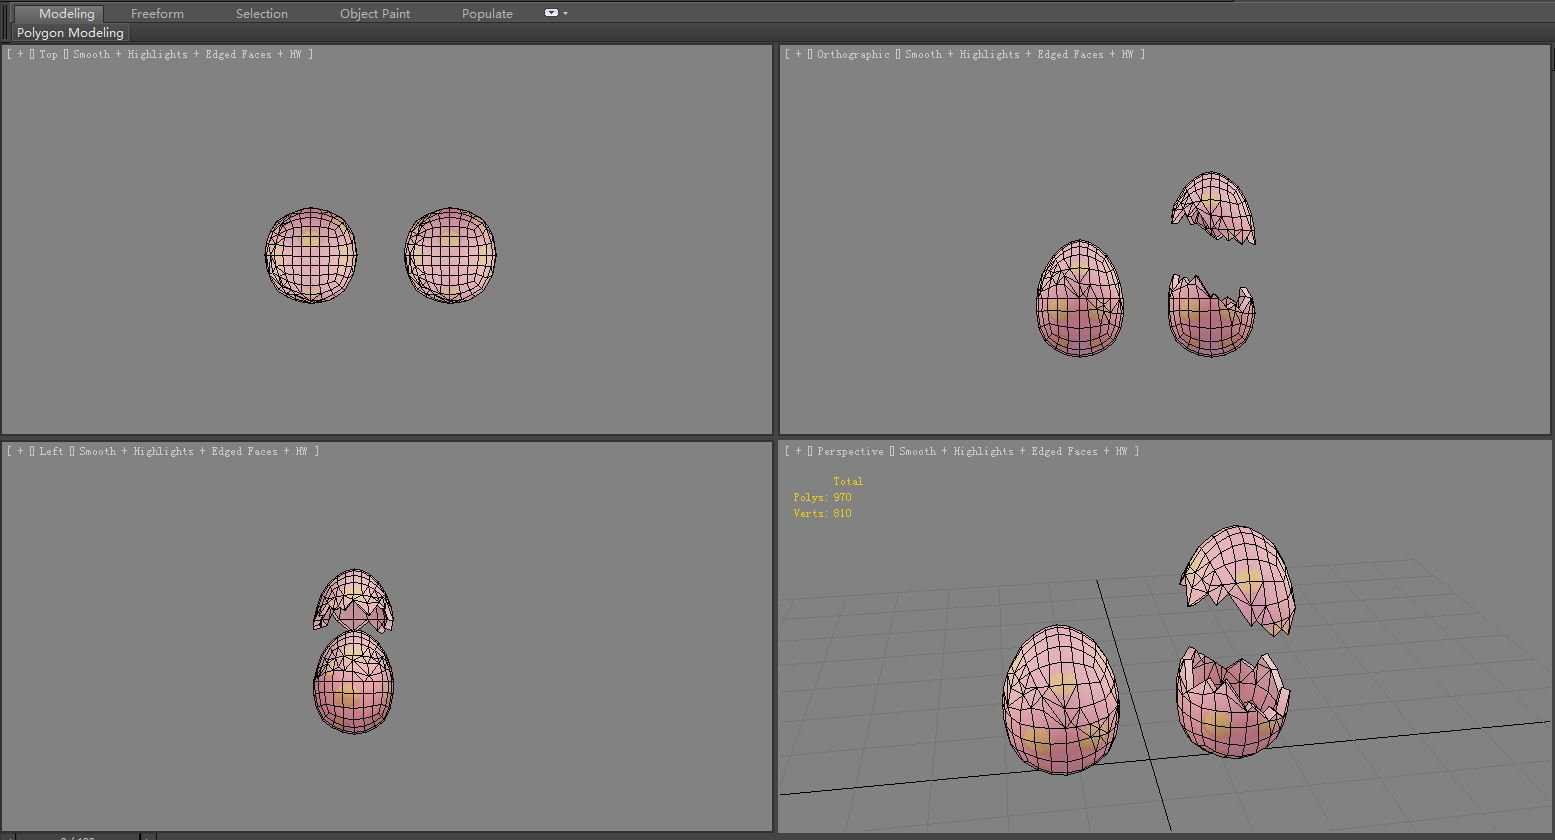This screenshot has width=1555, height=840.
Task: Click the Orthographic view name label
Action: (x=853, y=54)
